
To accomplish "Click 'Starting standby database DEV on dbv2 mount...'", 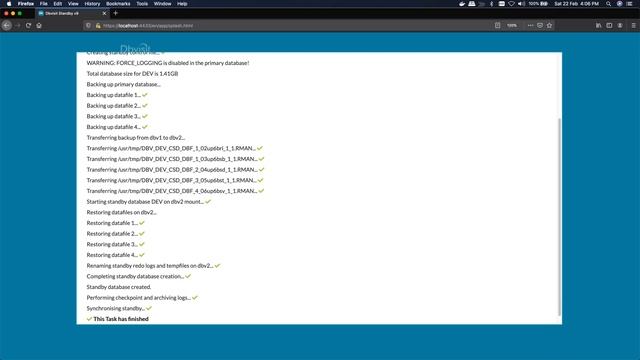I will pyautogui.click(x=149, y=202).
